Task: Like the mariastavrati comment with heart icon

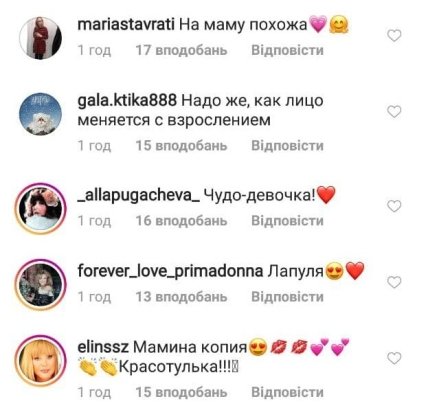Action: (394, 35)
